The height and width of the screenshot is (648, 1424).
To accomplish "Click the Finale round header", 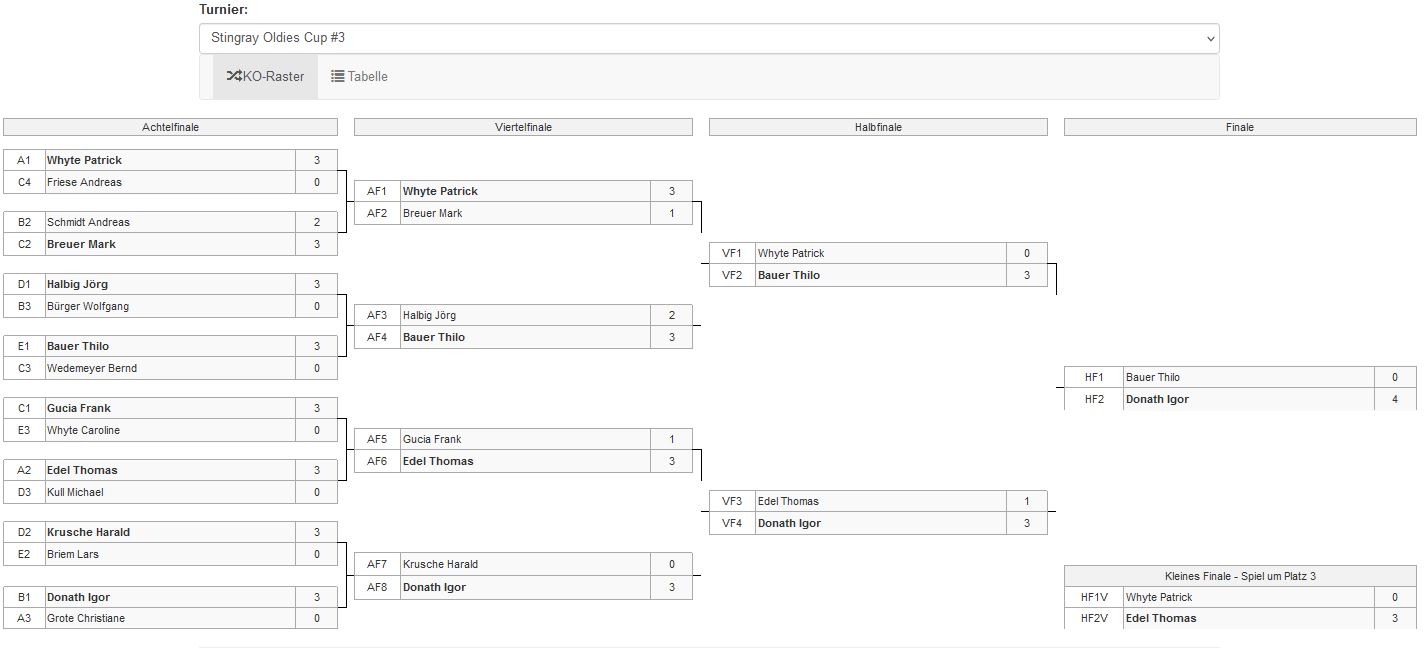I will point(1239,127).
